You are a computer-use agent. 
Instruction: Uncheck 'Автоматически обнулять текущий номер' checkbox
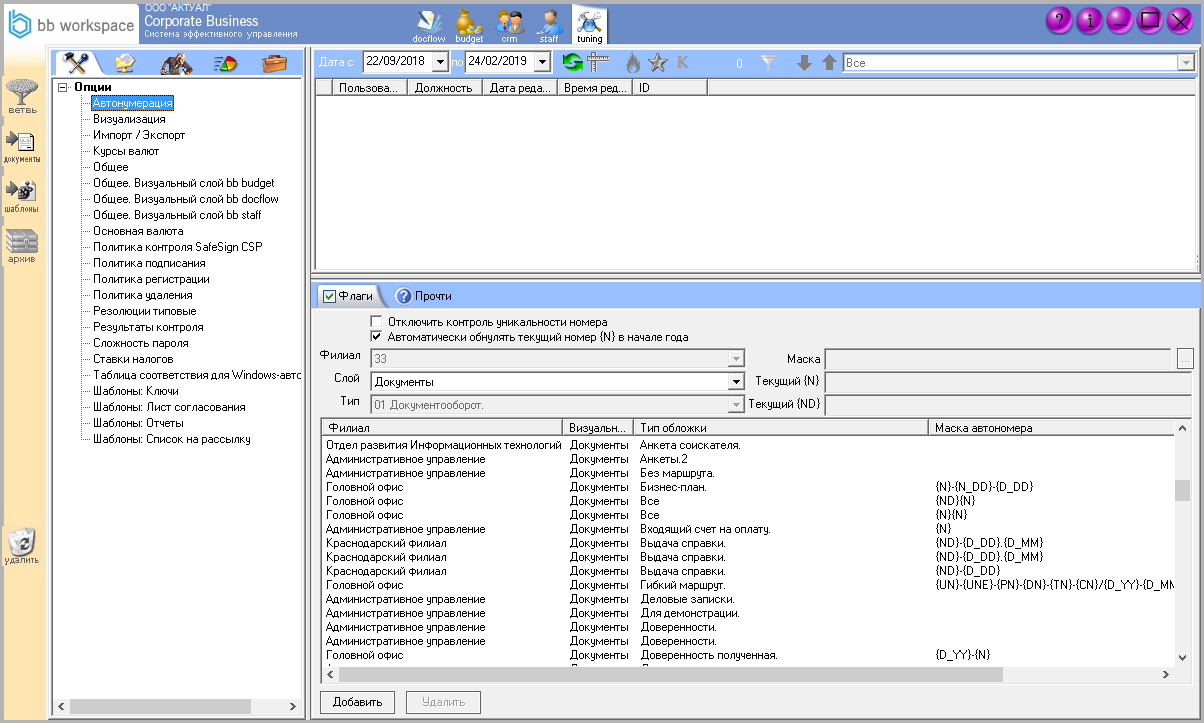[x=377, y=337]
